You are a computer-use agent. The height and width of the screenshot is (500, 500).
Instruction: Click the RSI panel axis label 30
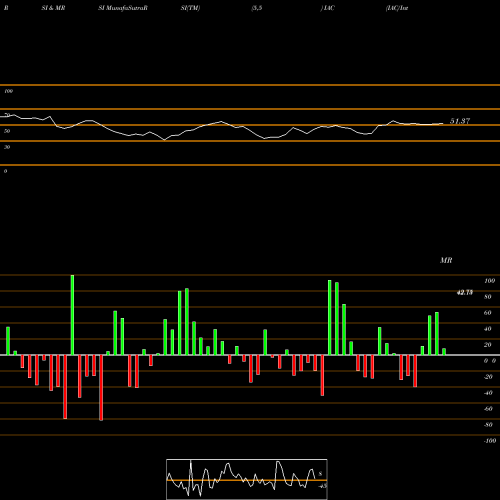pos(7,147)
